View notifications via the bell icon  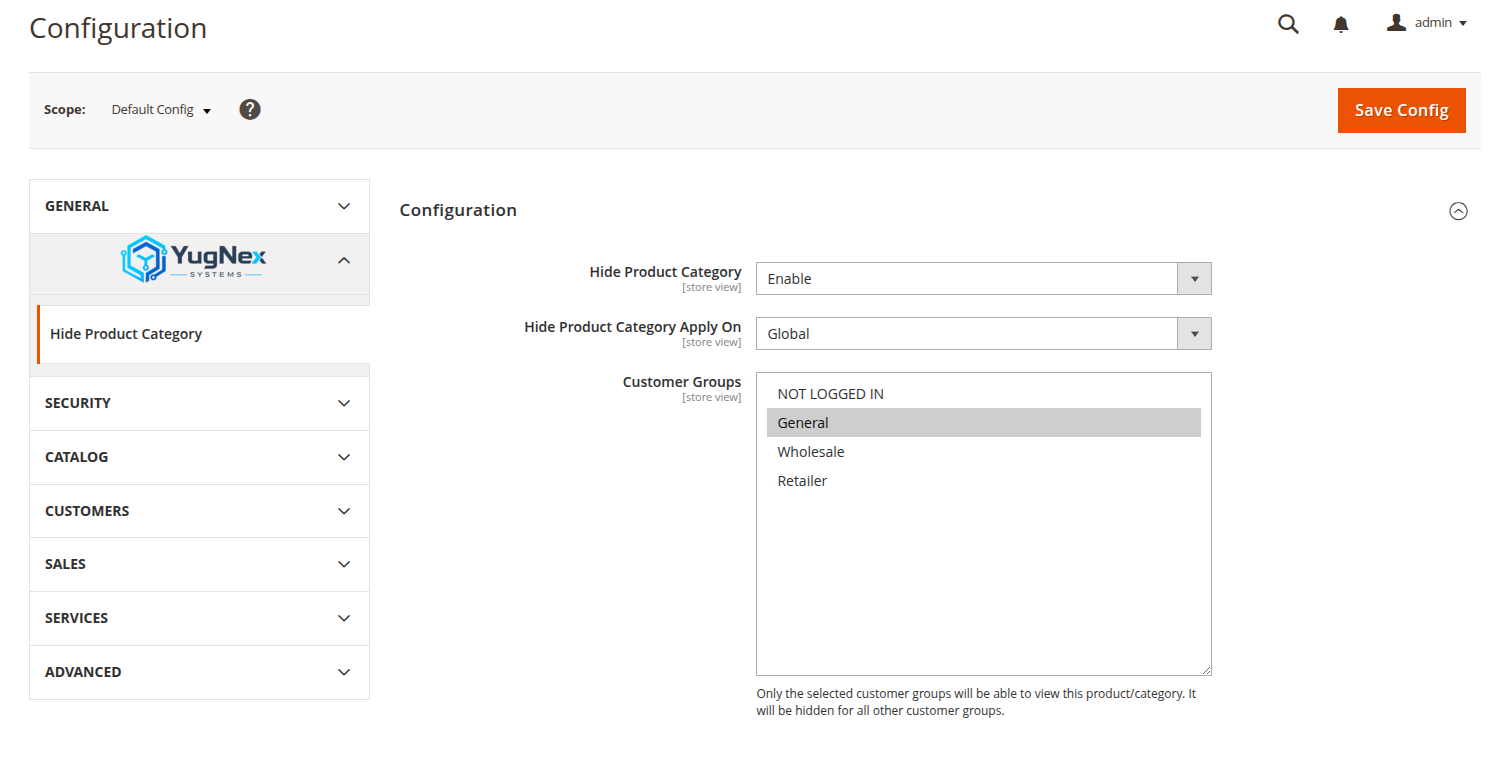point(1341,25)
